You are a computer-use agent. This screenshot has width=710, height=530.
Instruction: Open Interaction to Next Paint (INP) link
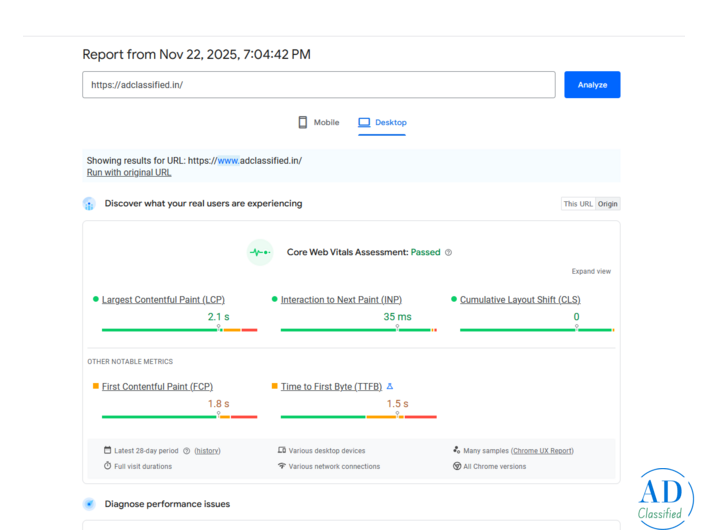(341, 300)
